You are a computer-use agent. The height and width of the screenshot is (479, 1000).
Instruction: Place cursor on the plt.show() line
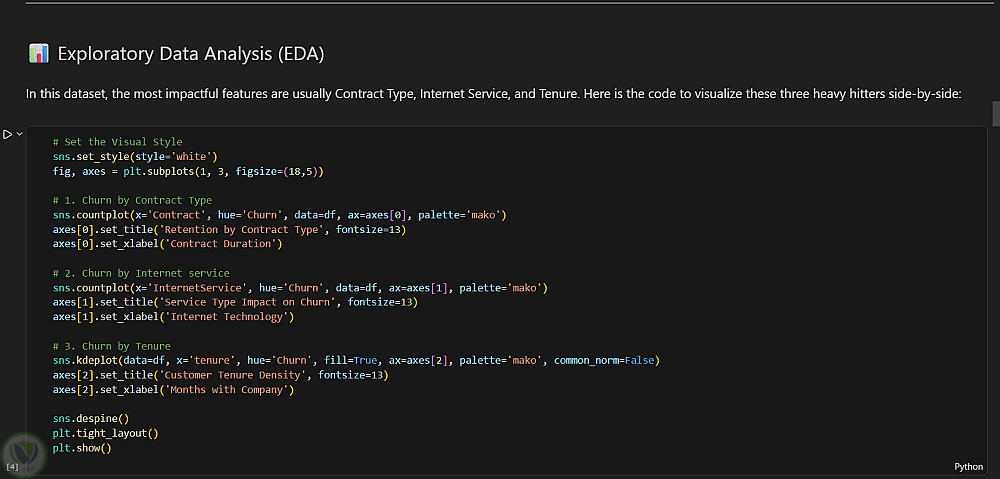click(x=82, y=448)
